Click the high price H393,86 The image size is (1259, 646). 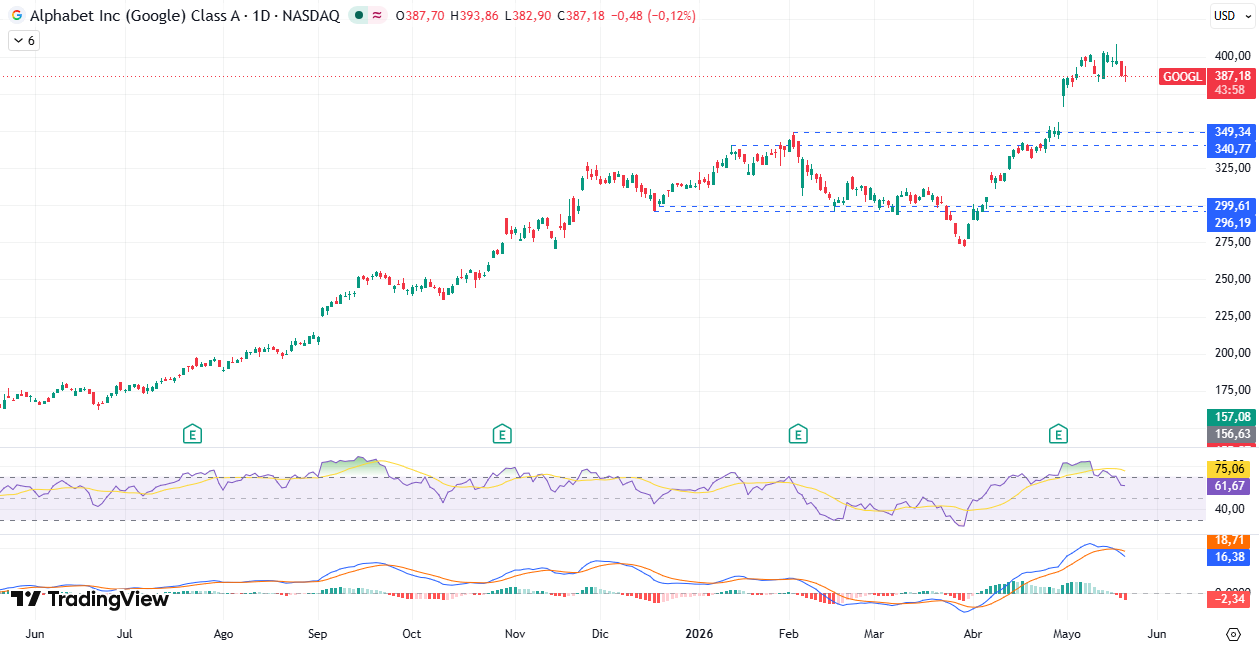coord(474,16)
